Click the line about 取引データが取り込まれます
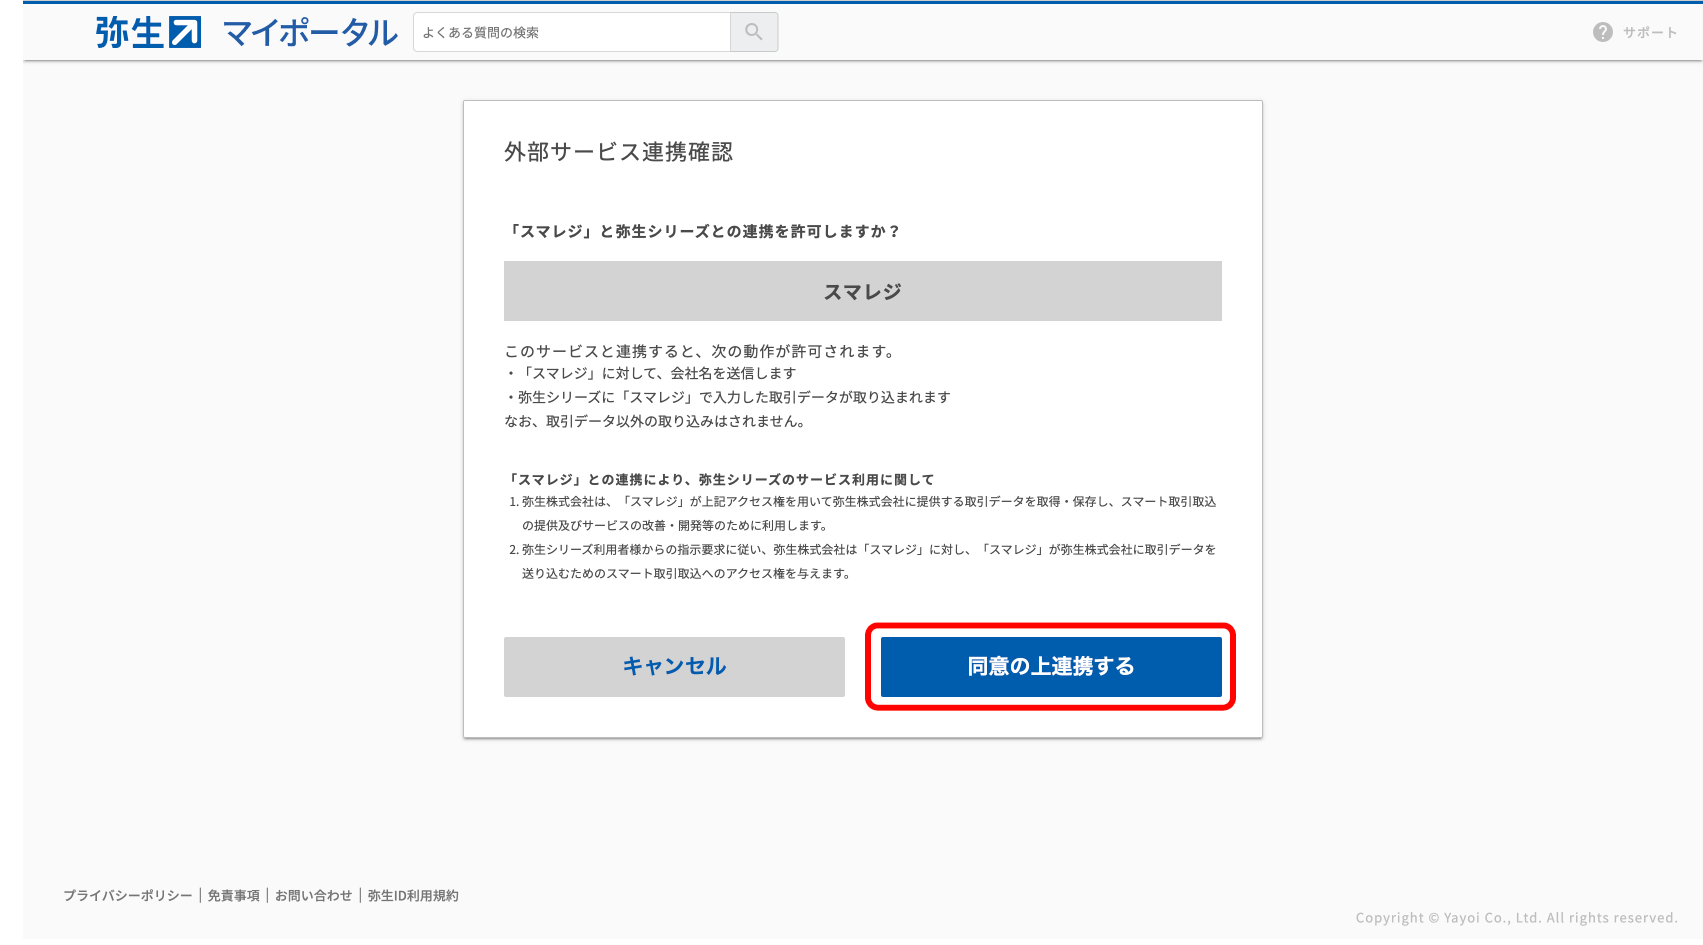Screen dimensions: 1703x945 [x=728, y=397]
